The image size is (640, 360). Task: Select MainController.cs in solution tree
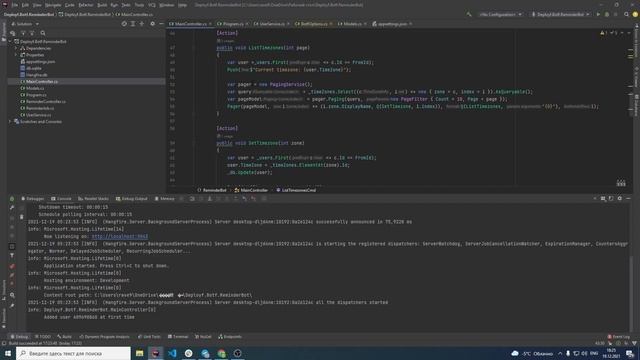pyautogui.click(x=42, y=82)
